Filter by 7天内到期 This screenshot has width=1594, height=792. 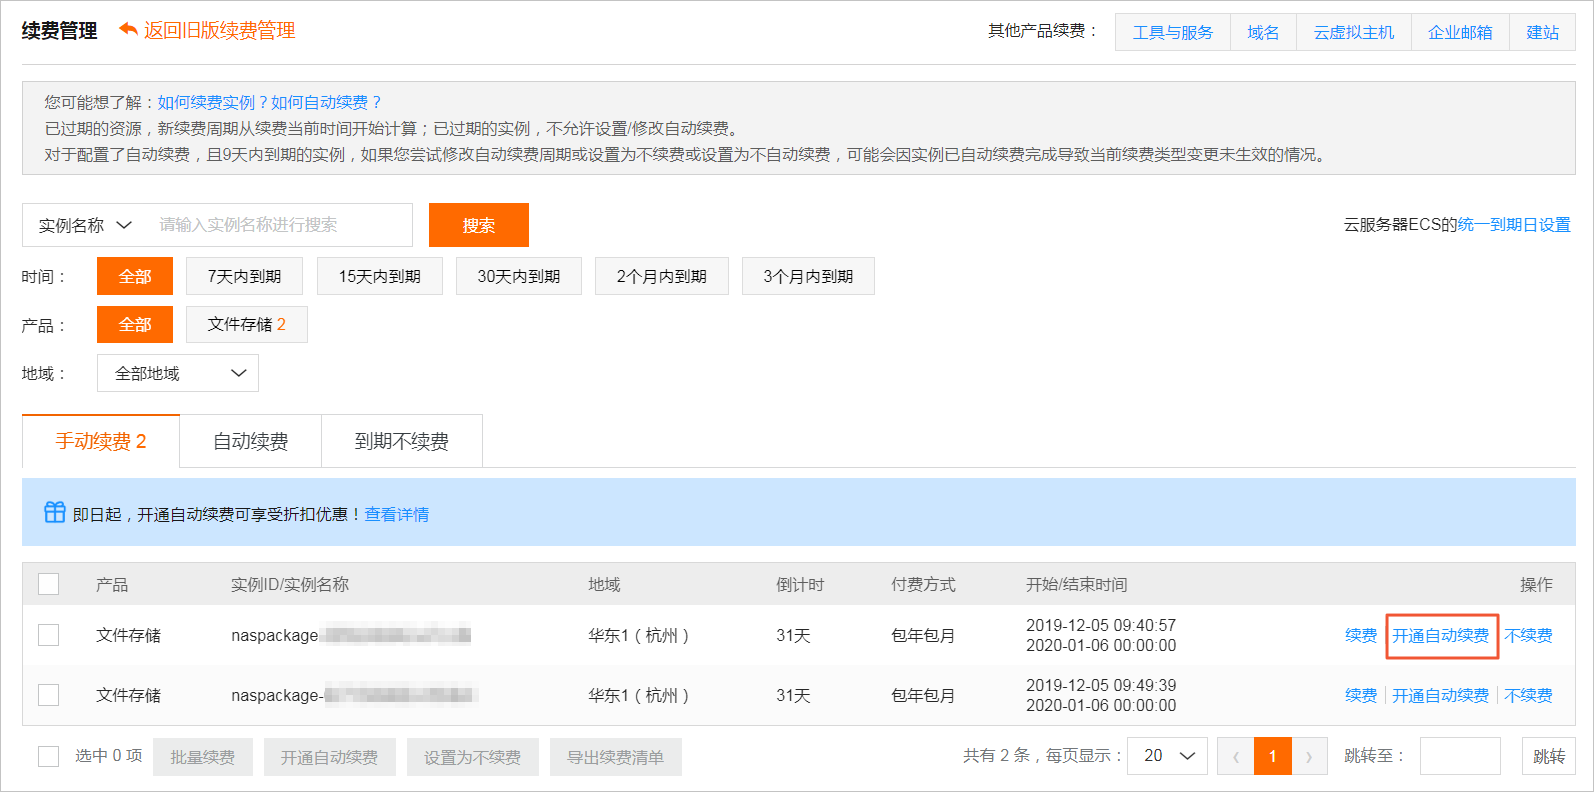245,276
